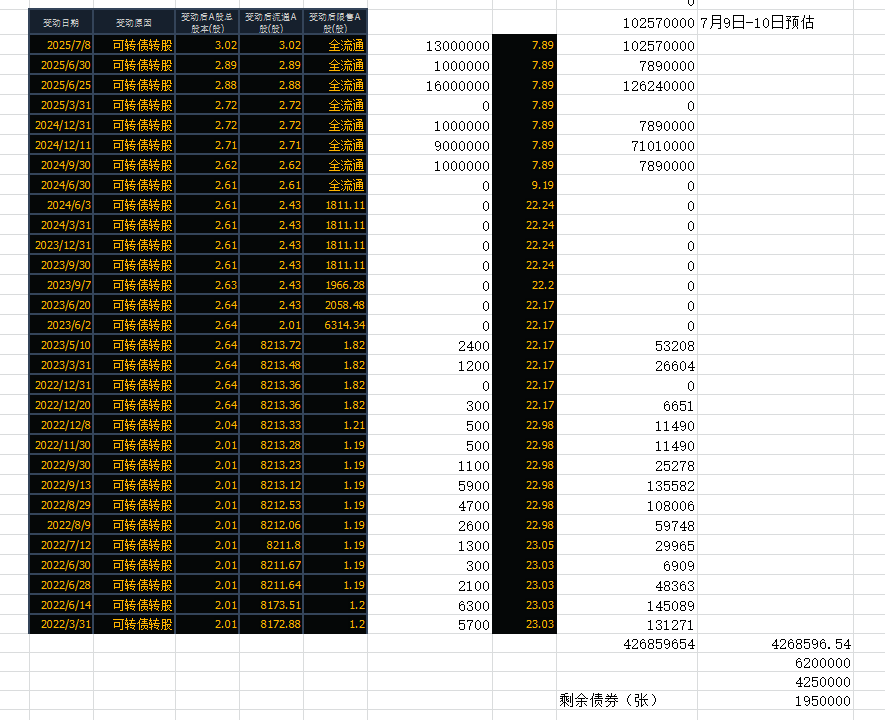
Task: Select the cell showing 6651
Action: click(x=626, y=406)
